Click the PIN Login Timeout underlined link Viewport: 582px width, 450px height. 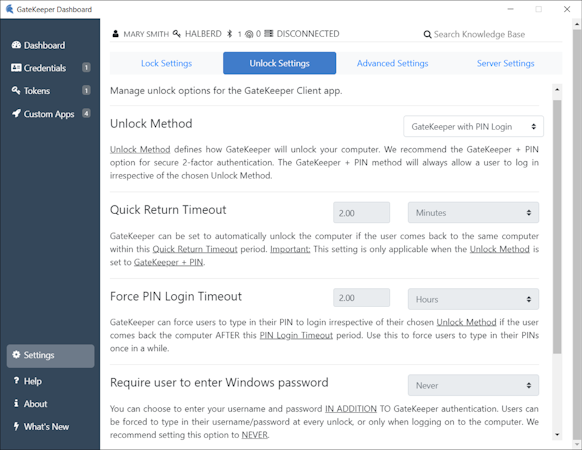point(296,335)
